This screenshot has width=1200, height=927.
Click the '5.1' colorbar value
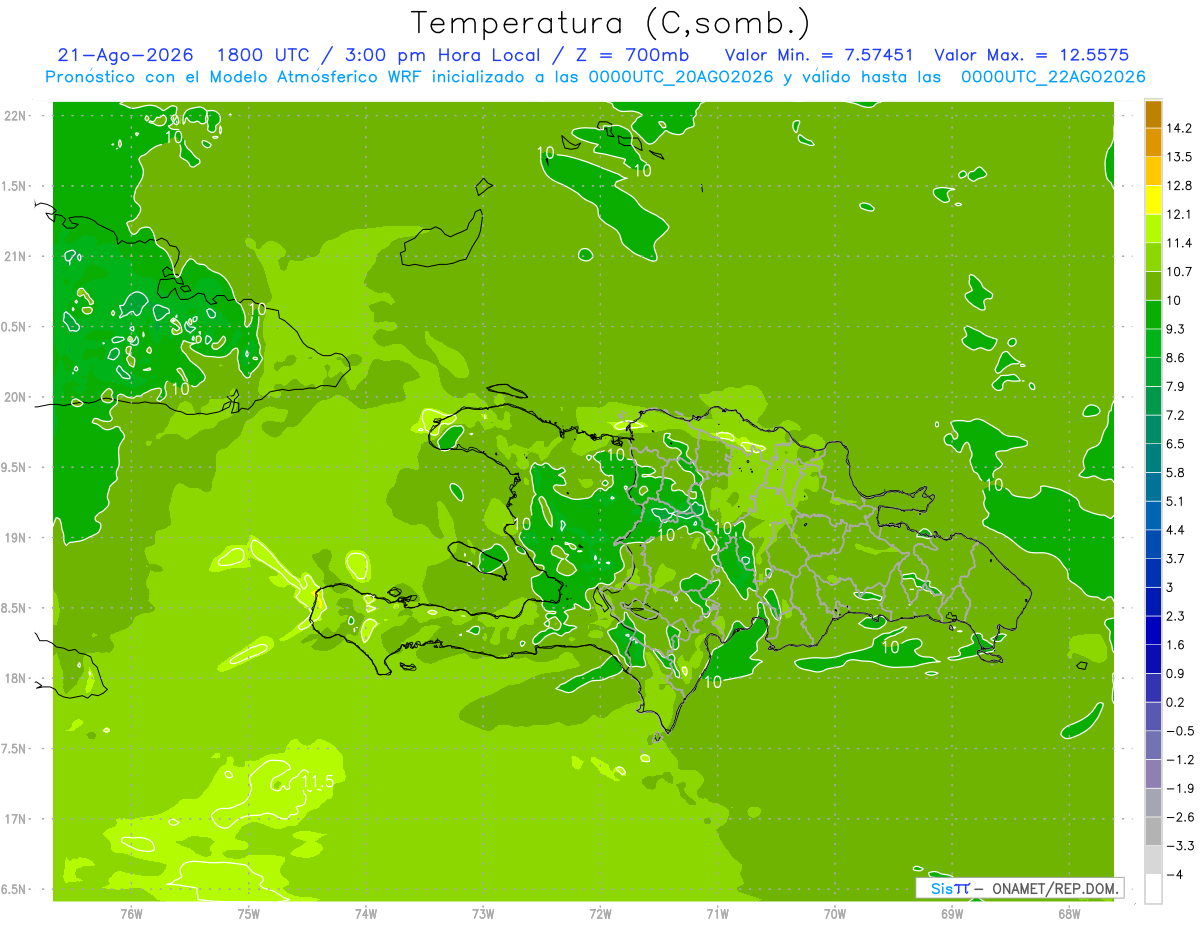[x=1176, y=501]
